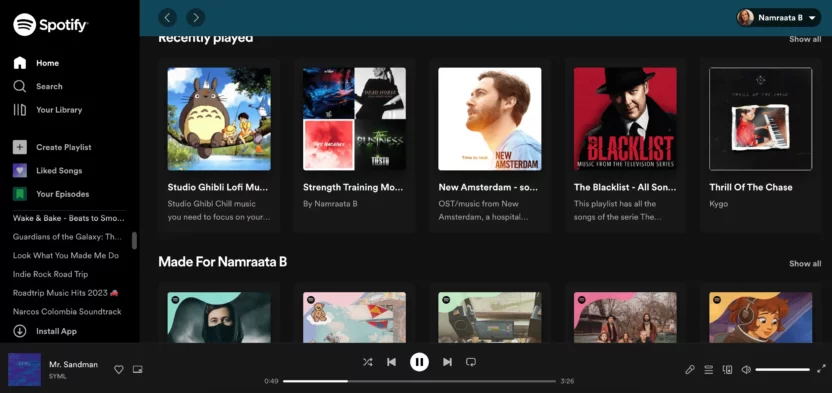832x393 pixels.
Task: Click the now playing album art
Action: 24,370
